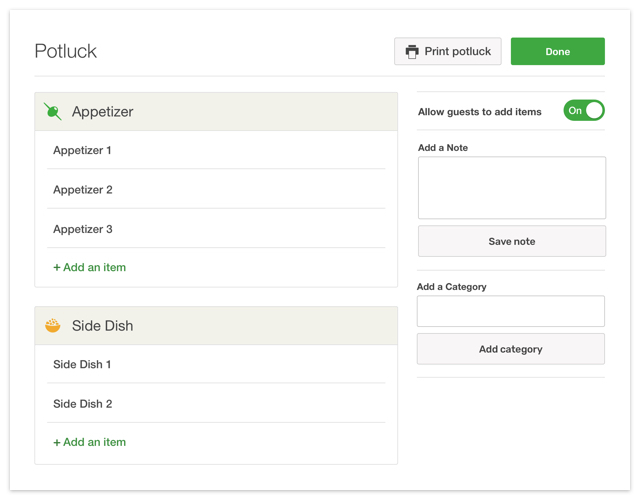Click into the Add a Category field
Image resolution: width=640 pixels, height=500 pixels.
[x=510, y=311]
